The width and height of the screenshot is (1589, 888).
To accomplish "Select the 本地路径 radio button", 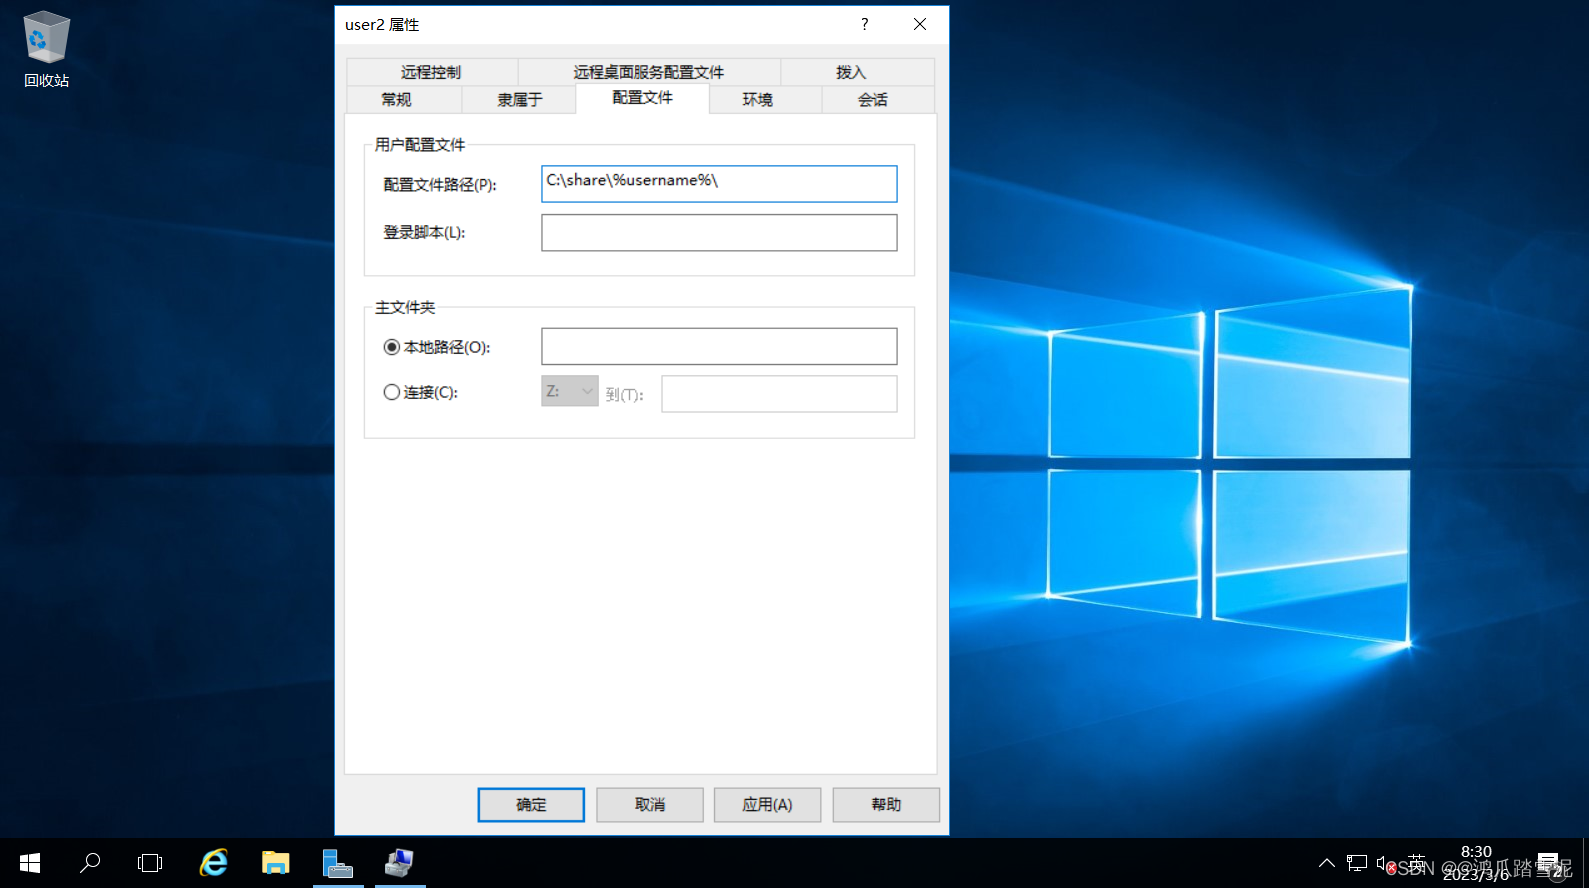I will (x=392, y=347).
